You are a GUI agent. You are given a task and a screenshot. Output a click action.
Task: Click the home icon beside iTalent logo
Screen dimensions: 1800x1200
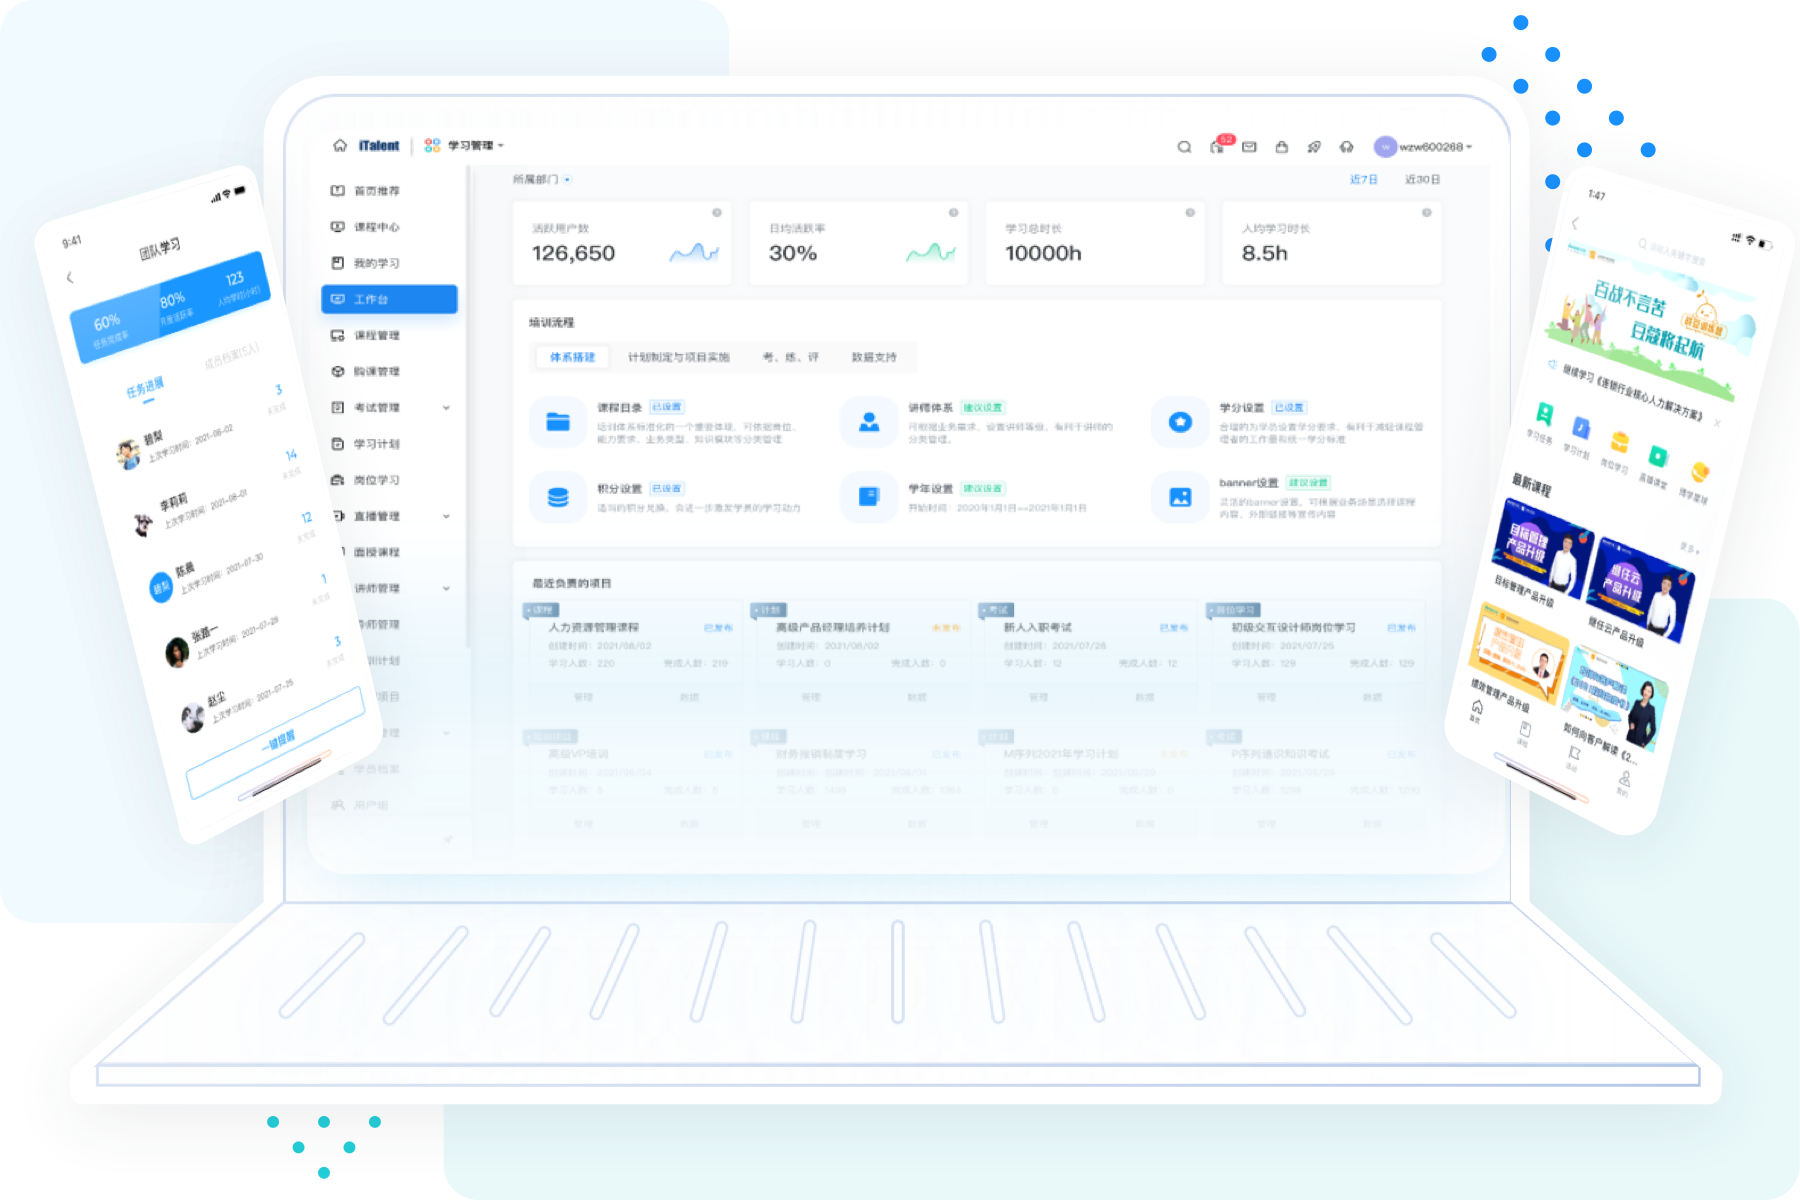coord(340,146)
